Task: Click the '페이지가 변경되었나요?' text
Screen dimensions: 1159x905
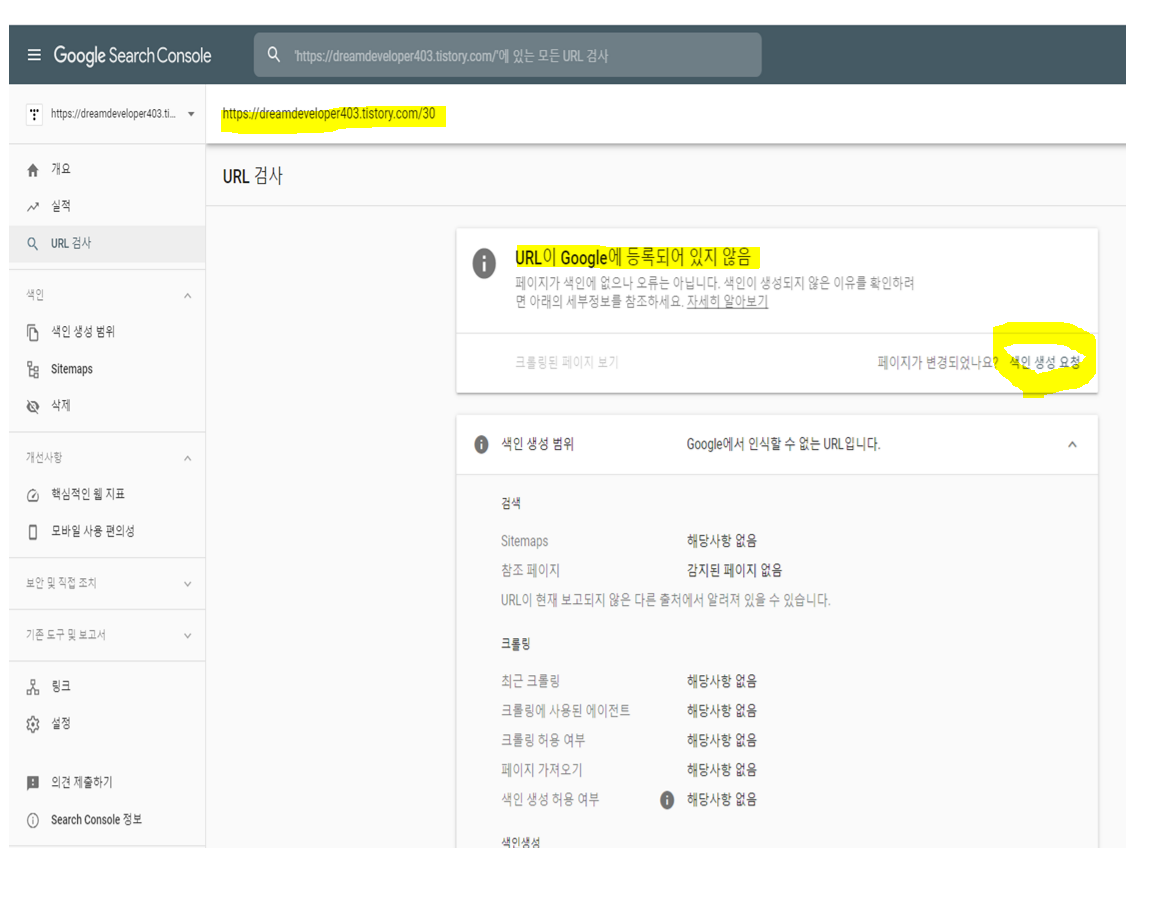Action: click(x=937, y=362)
